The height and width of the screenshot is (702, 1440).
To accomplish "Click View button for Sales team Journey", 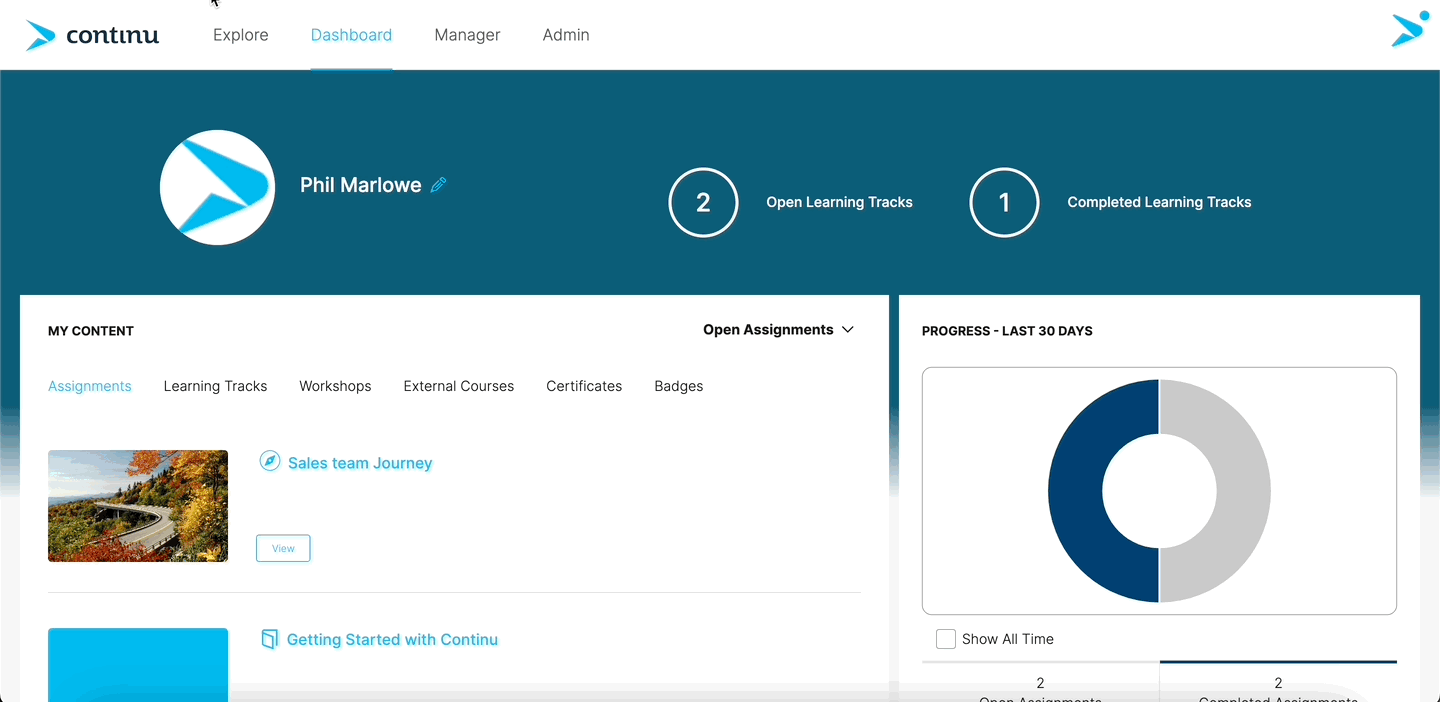I will [283, 548].
